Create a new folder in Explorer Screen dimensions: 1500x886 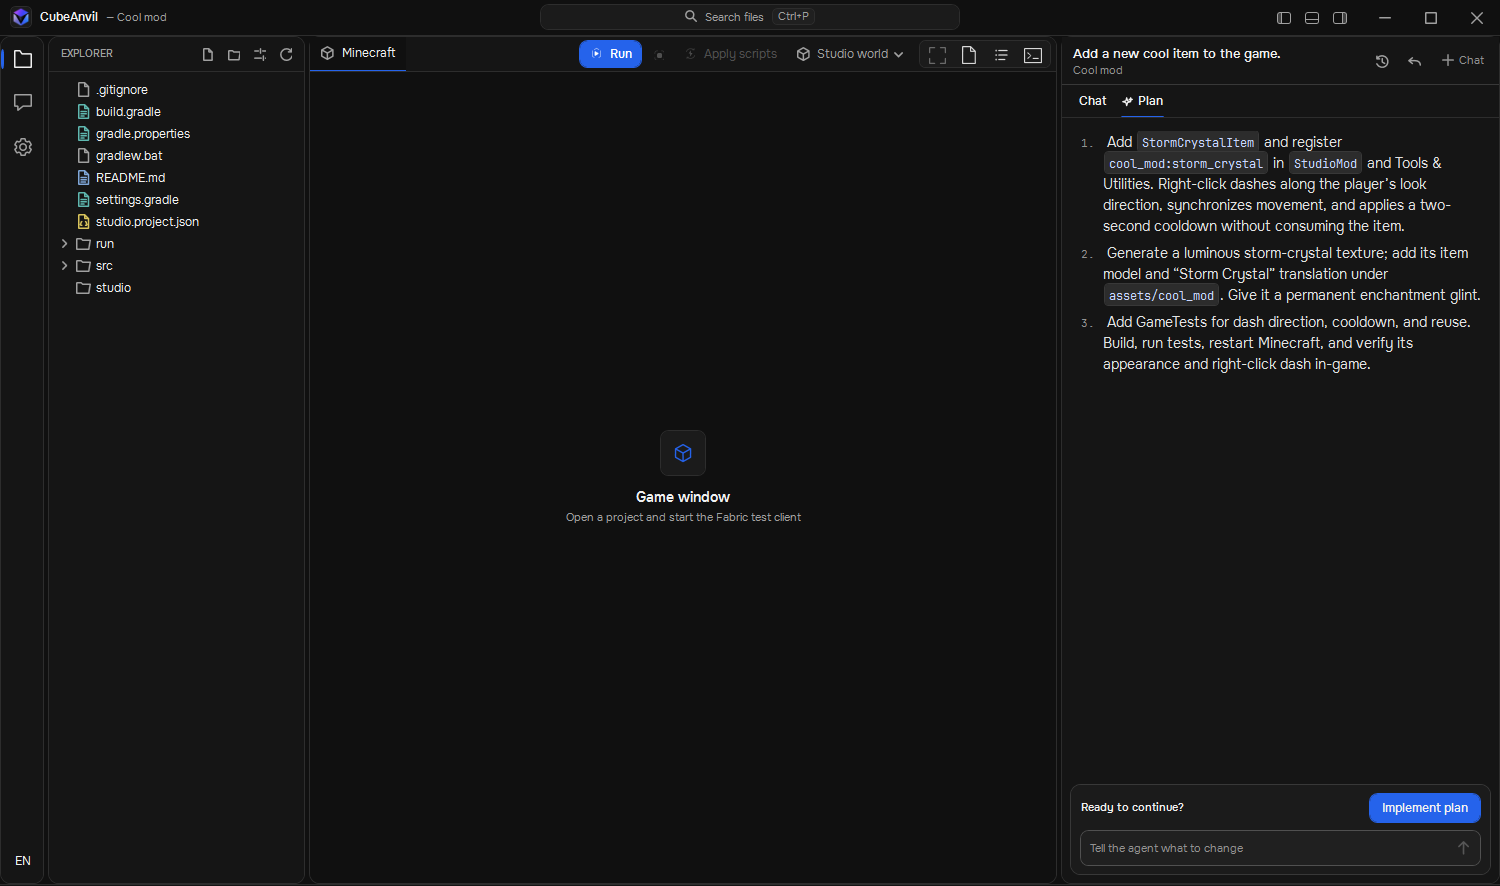pos(234,55)
